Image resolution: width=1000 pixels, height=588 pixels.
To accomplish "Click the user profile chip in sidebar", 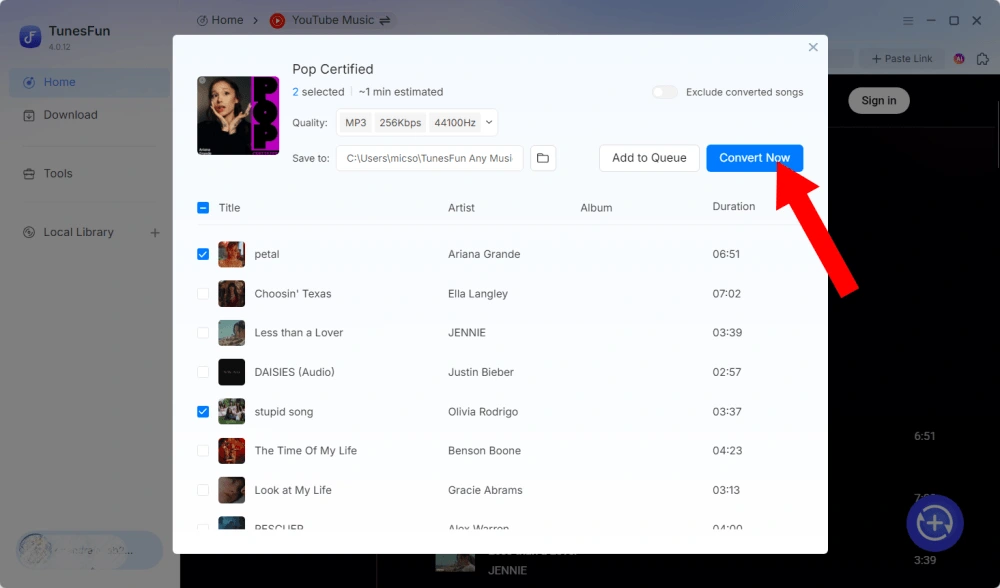I will pos(89,550).
